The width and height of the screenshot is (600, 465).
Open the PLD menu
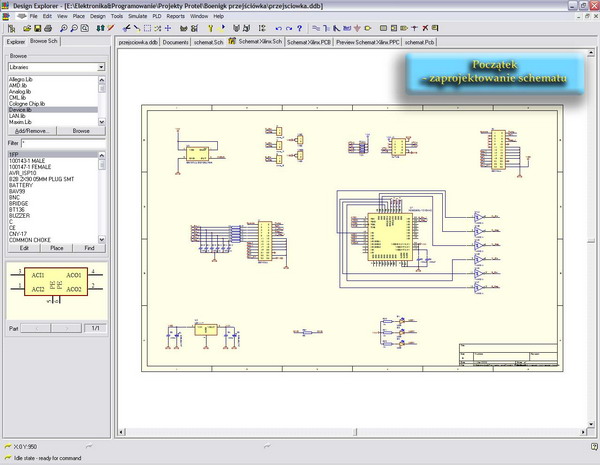pos(157,16)
